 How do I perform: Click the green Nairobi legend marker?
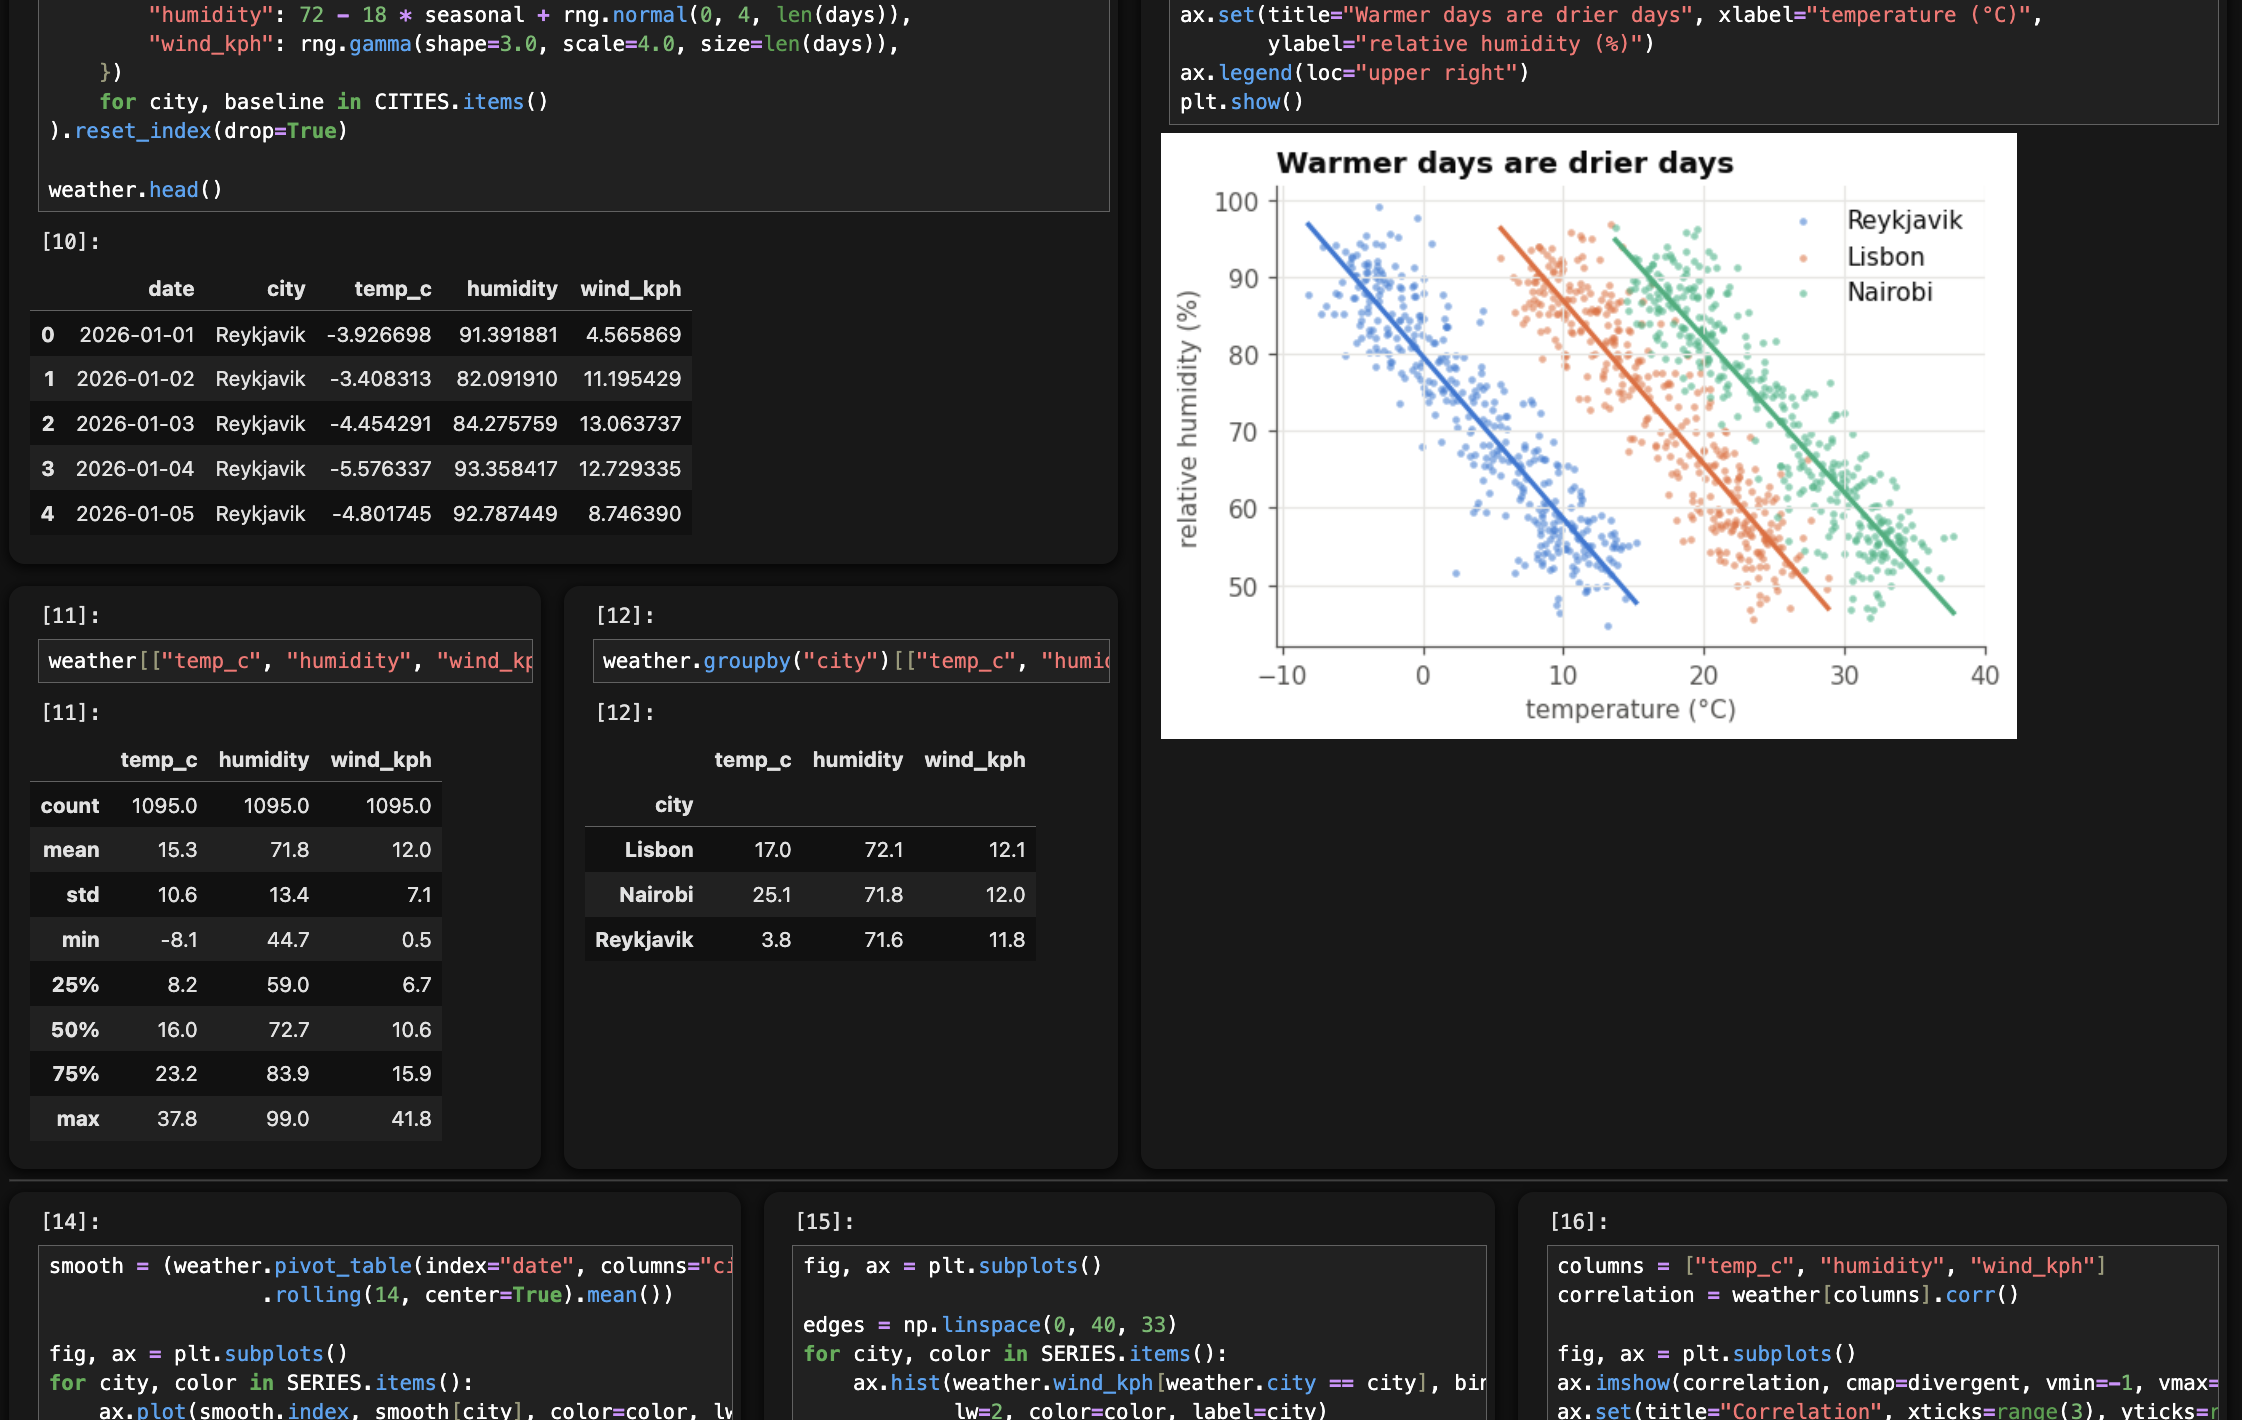1803,293
